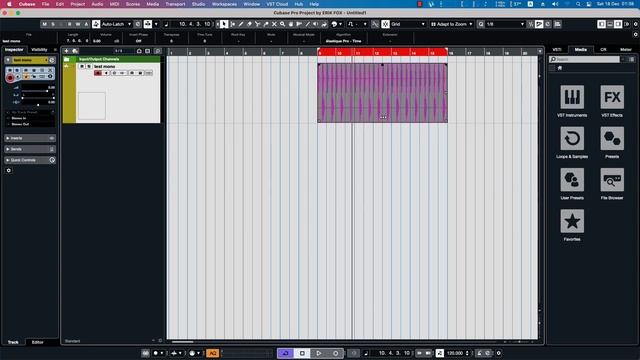Viewport: 640px width, 360px height.
Task: Expand the Sends section
Action: click(x=30, y=149)
